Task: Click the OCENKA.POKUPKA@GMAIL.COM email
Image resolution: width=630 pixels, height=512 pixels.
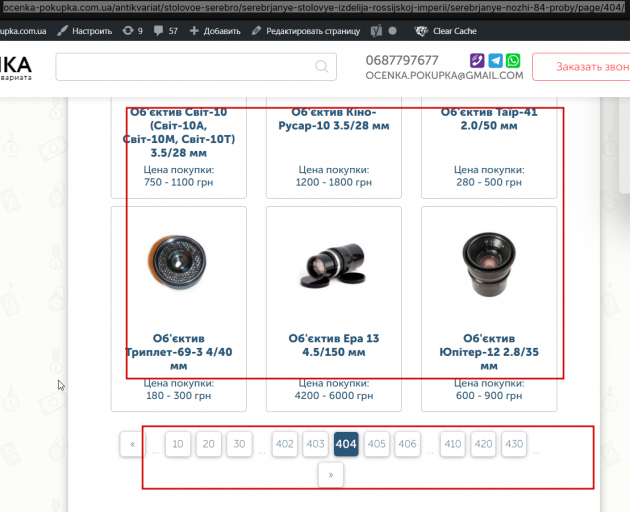Action: point(444,76)
